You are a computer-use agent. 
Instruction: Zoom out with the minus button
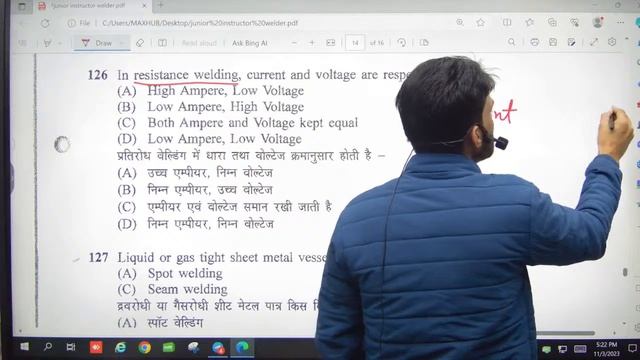294,43
